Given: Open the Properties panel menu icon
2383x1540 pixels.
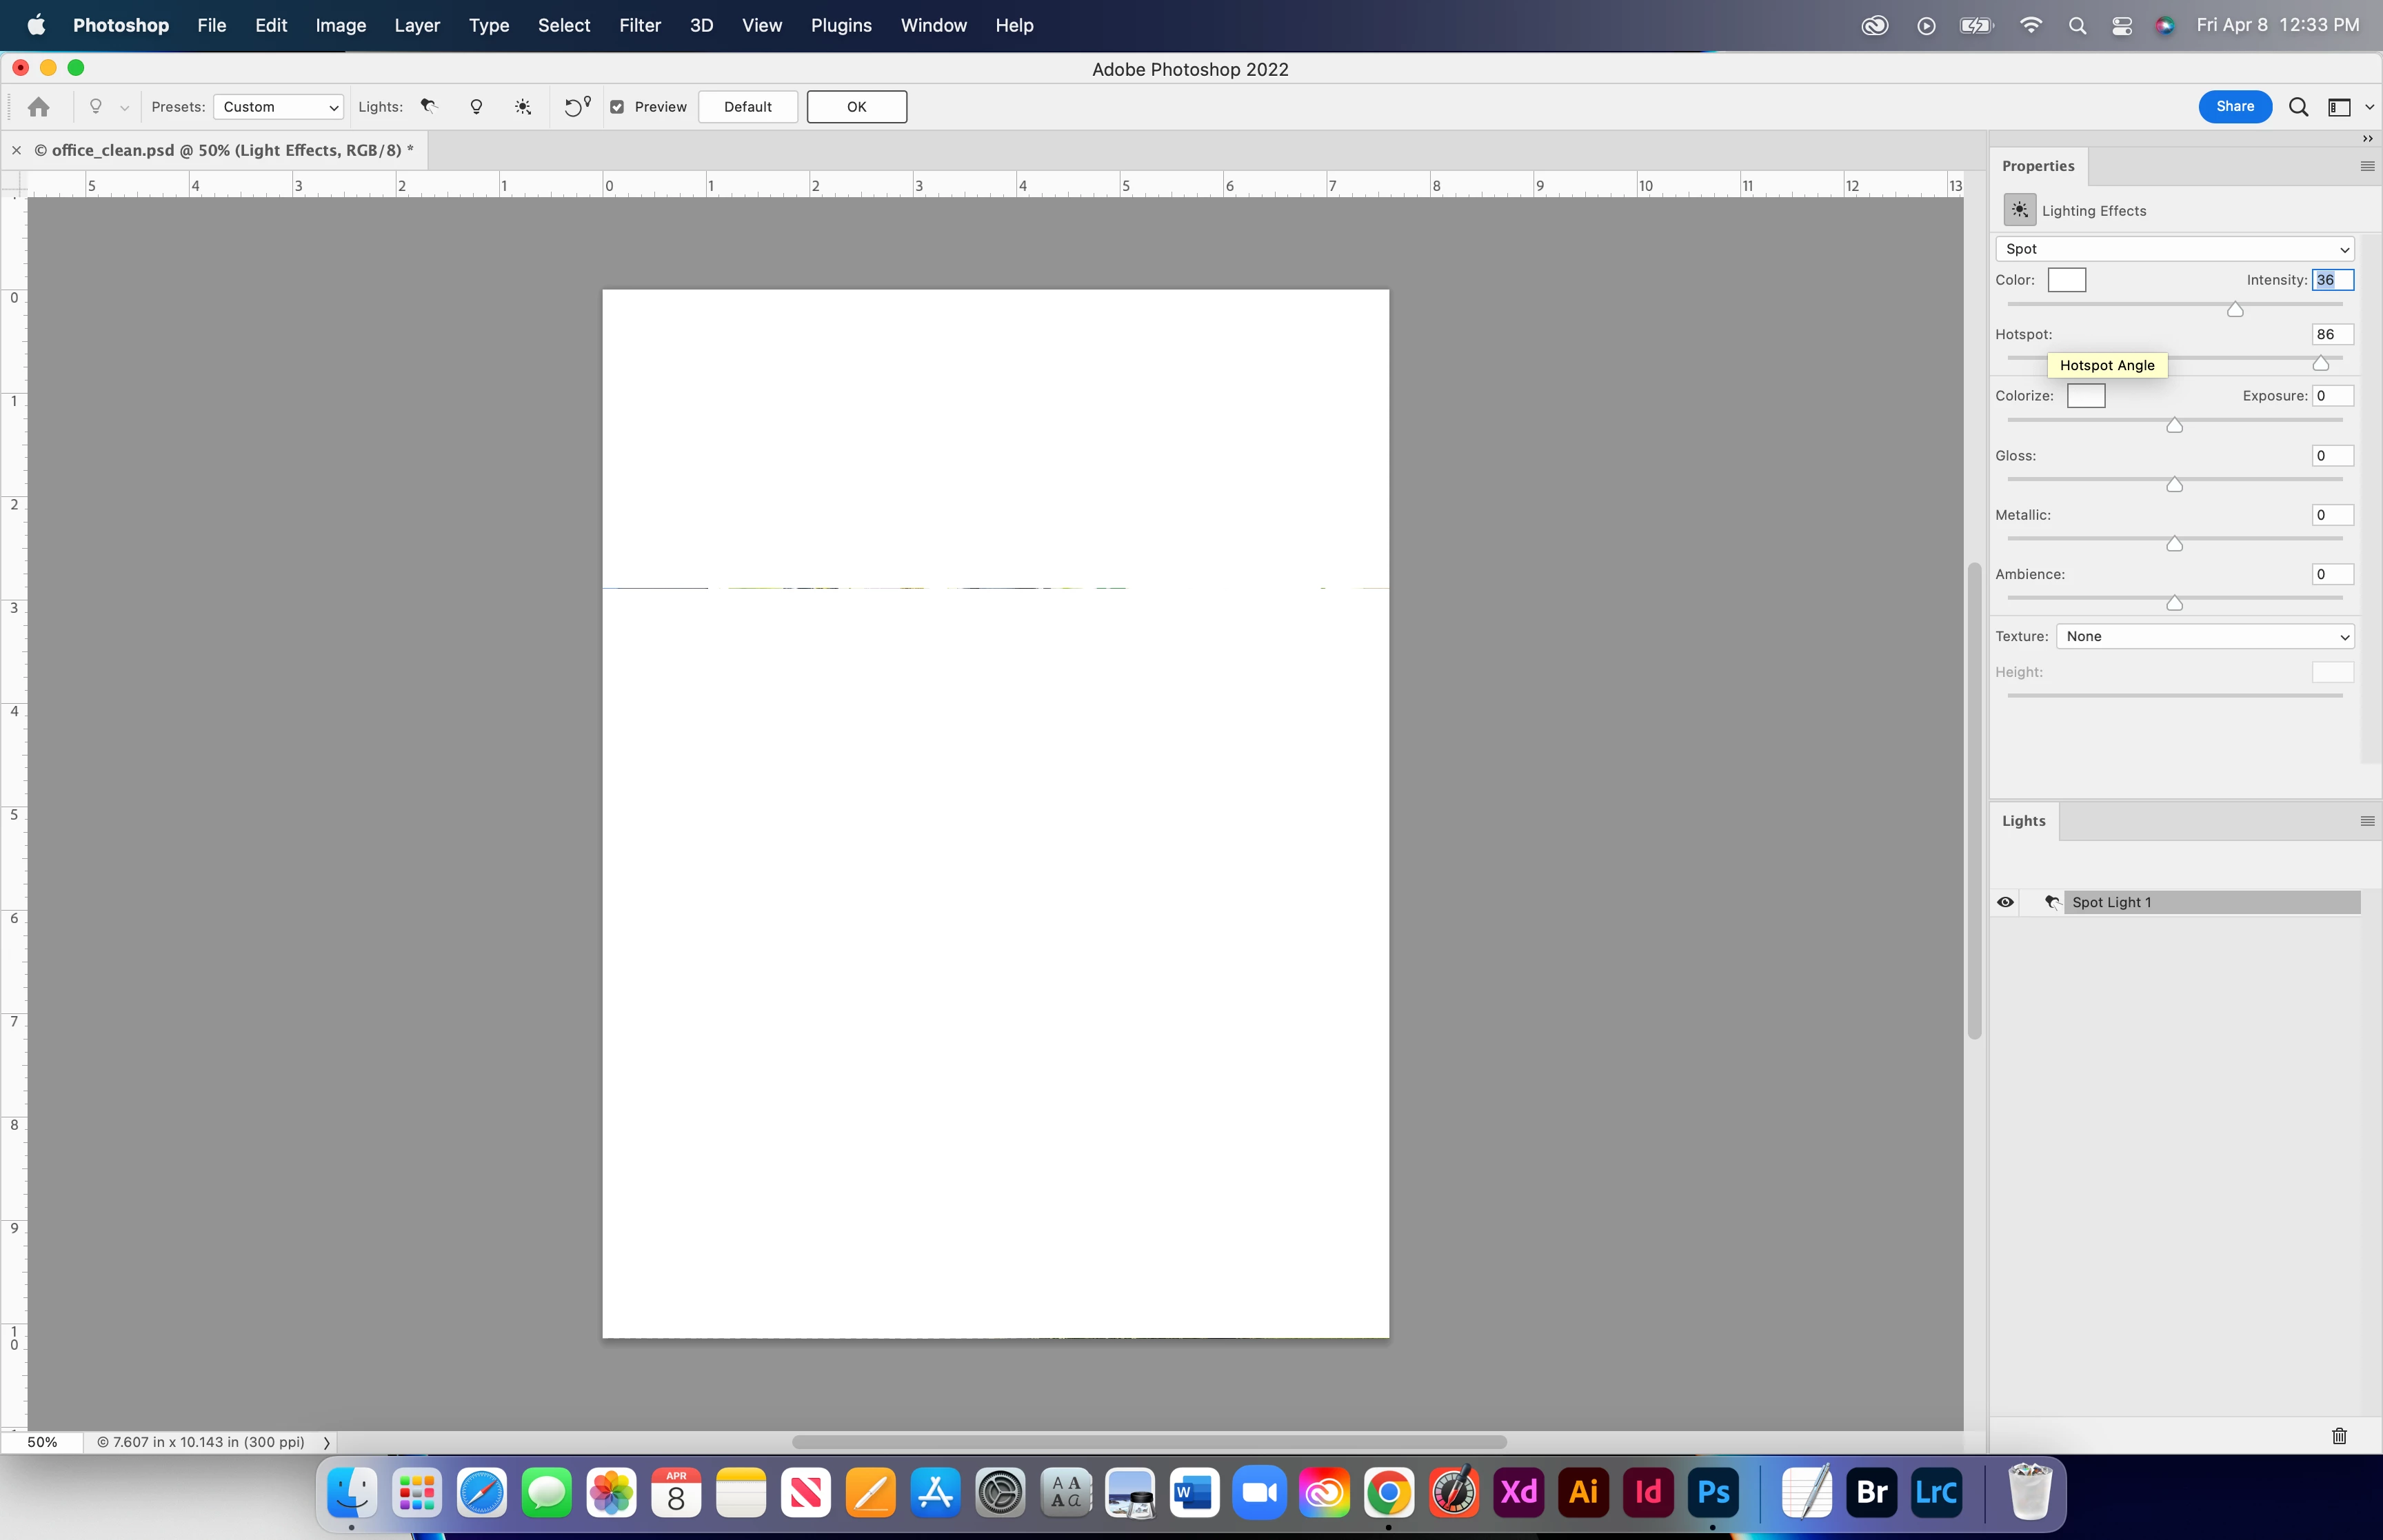Looking at the screenshot, I should coord(2366,166).
